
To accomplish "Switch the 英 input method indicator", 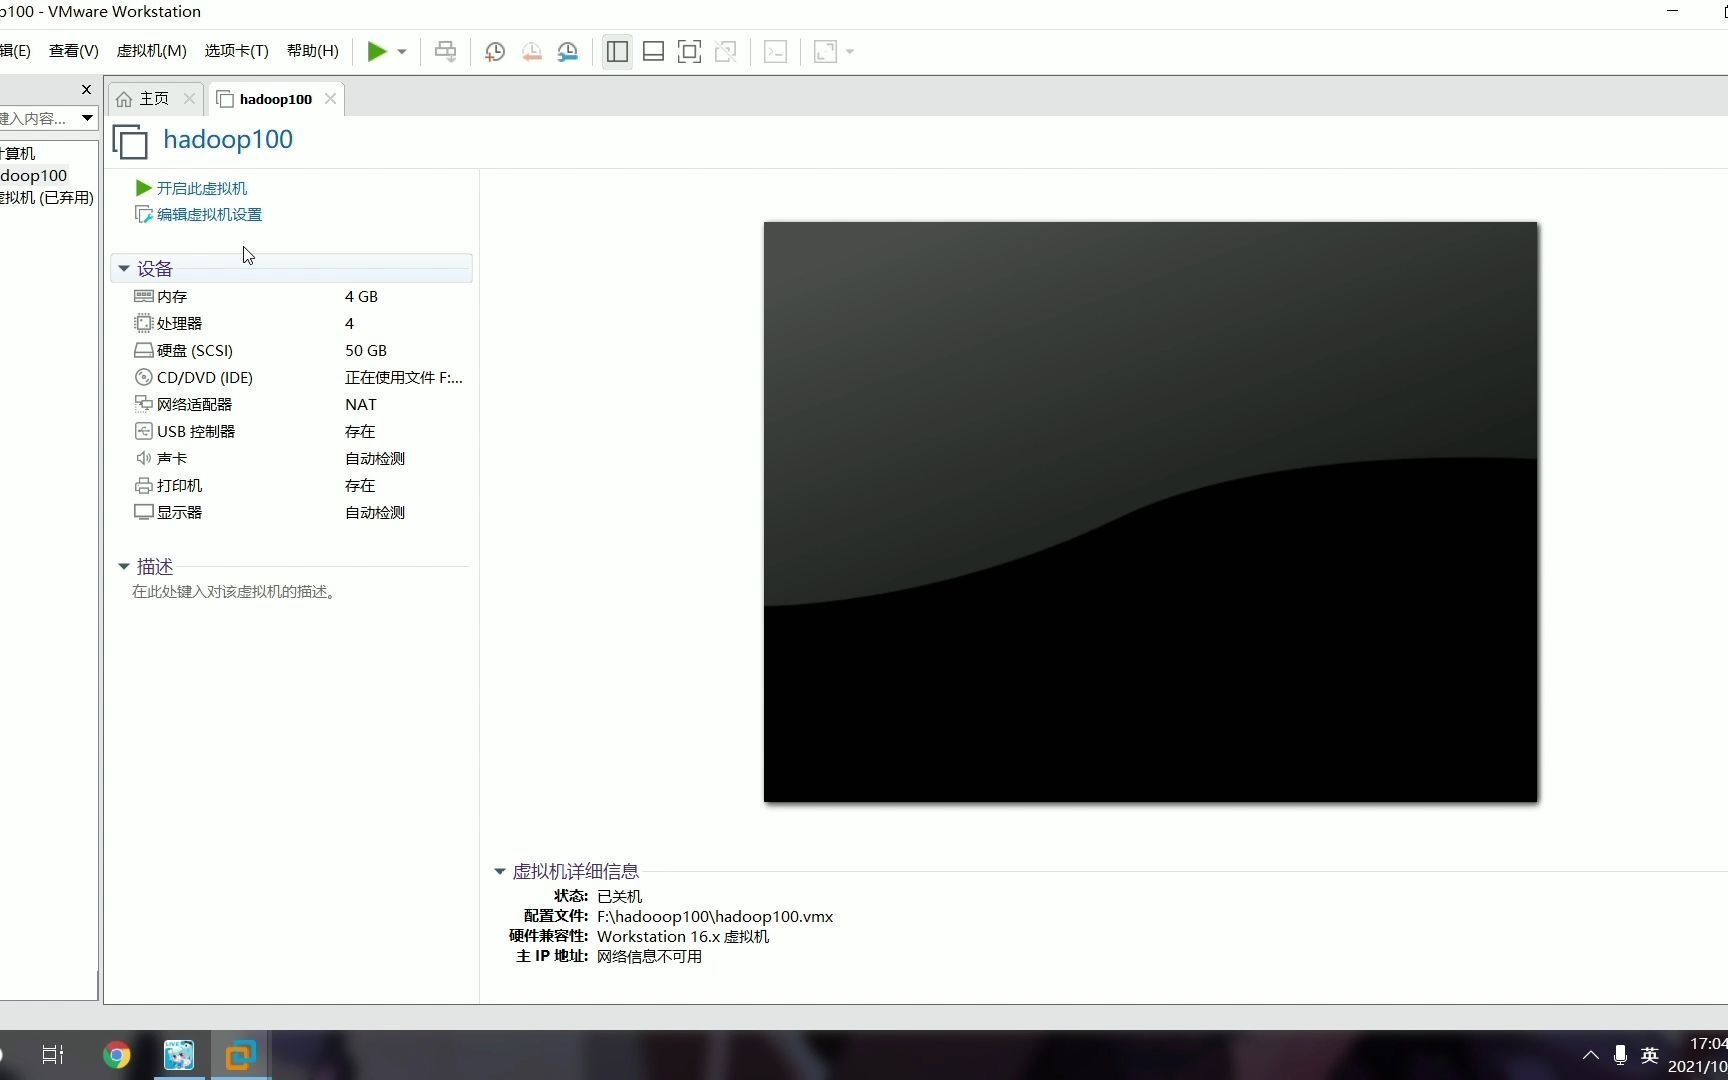I will (x=1650, y=1055).
